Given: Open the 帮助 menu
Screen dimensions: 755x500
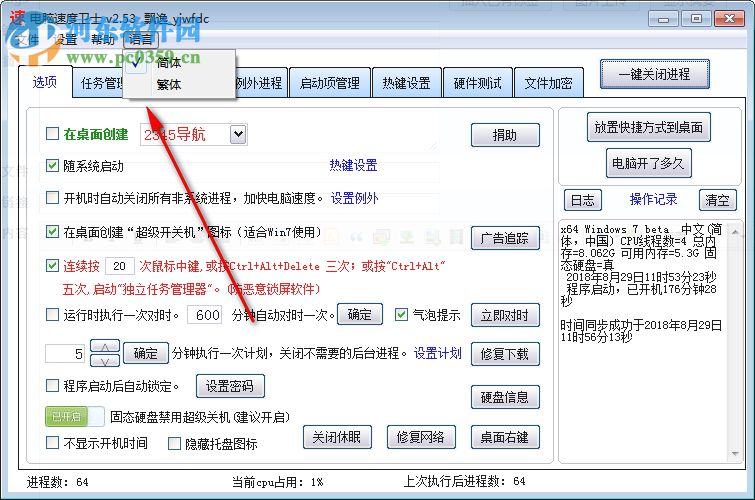Looking at the screenshot, I should [103, 39].
